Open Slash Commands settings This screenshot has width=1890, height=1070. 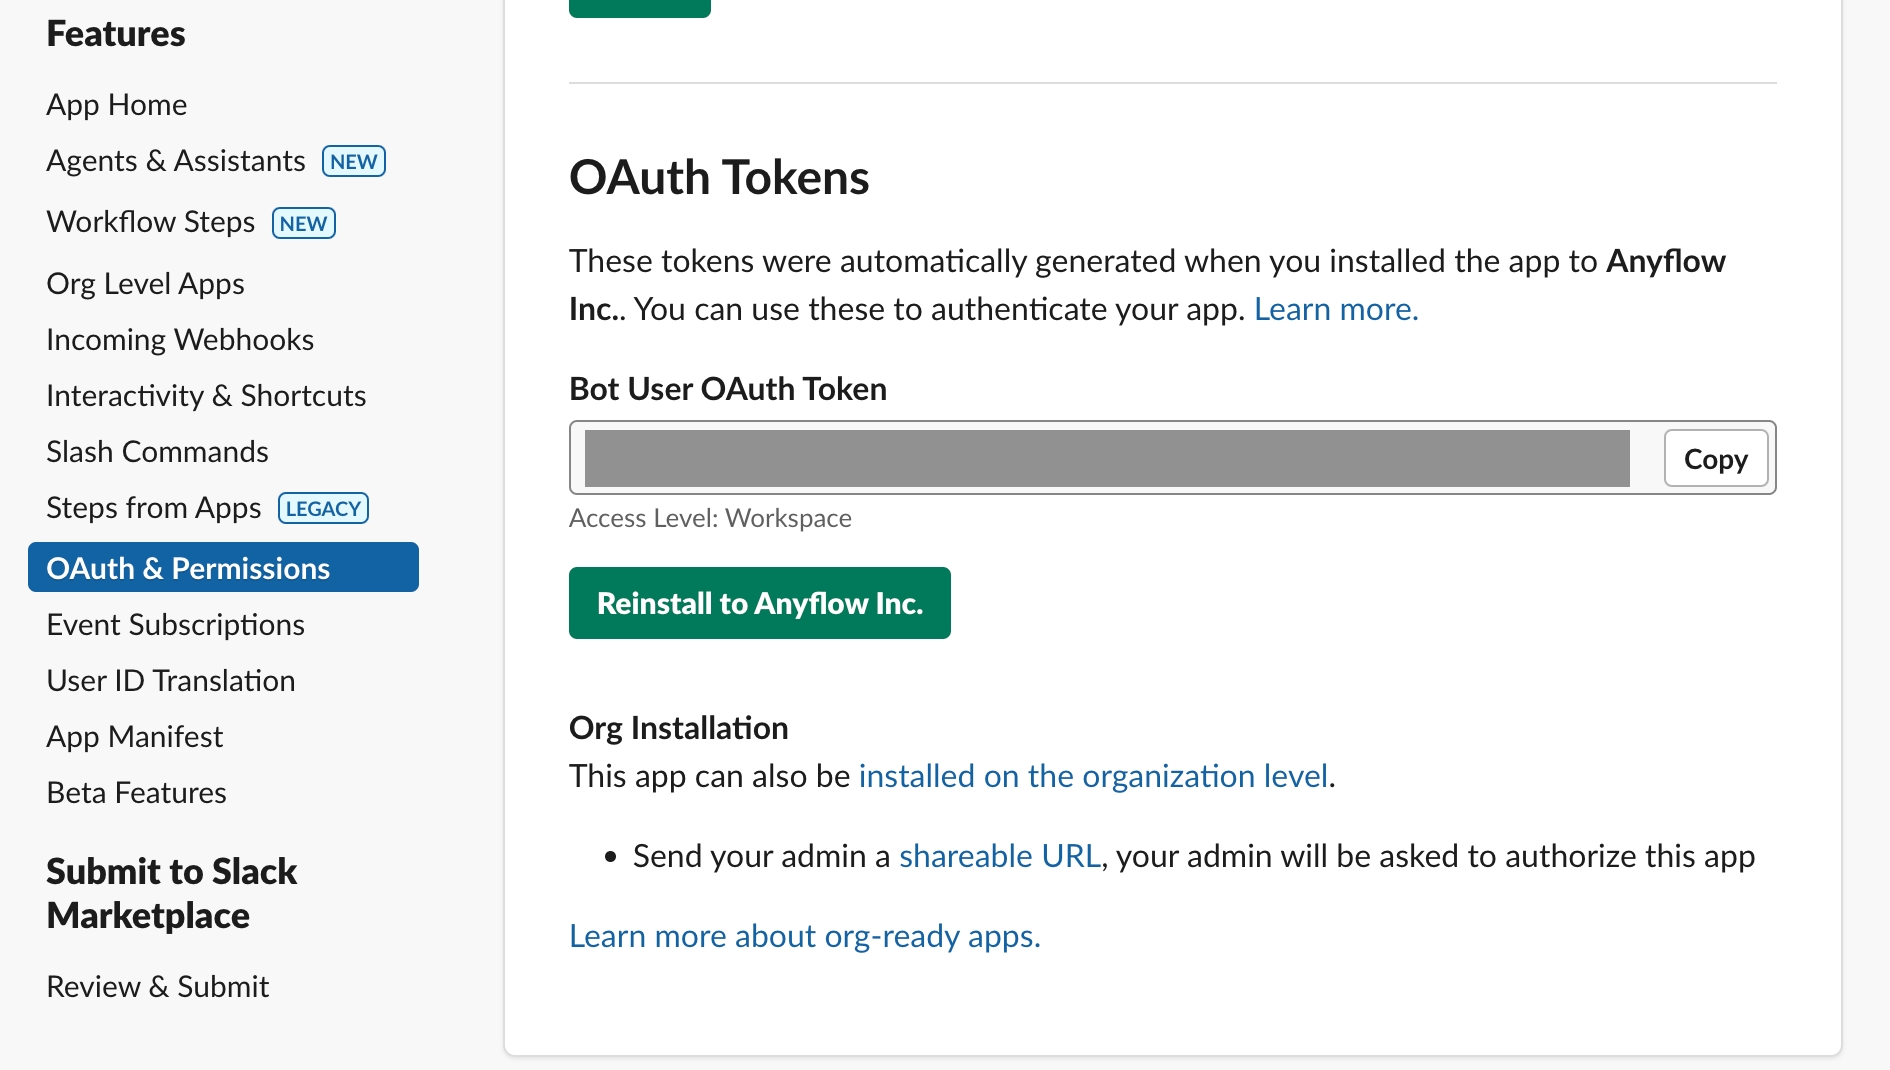coord(157,452)
